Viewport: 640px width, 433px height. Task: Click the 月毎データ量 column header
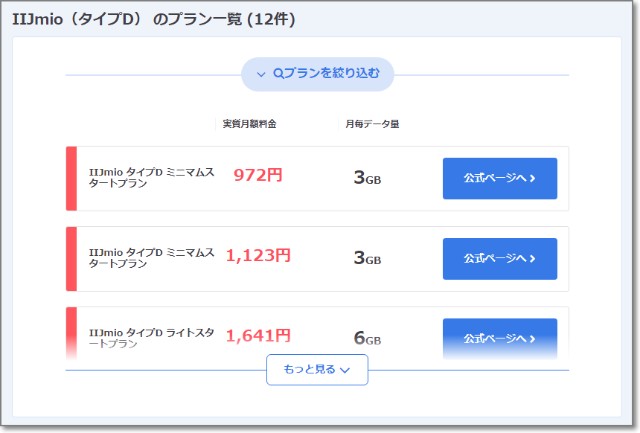(372, 124)
